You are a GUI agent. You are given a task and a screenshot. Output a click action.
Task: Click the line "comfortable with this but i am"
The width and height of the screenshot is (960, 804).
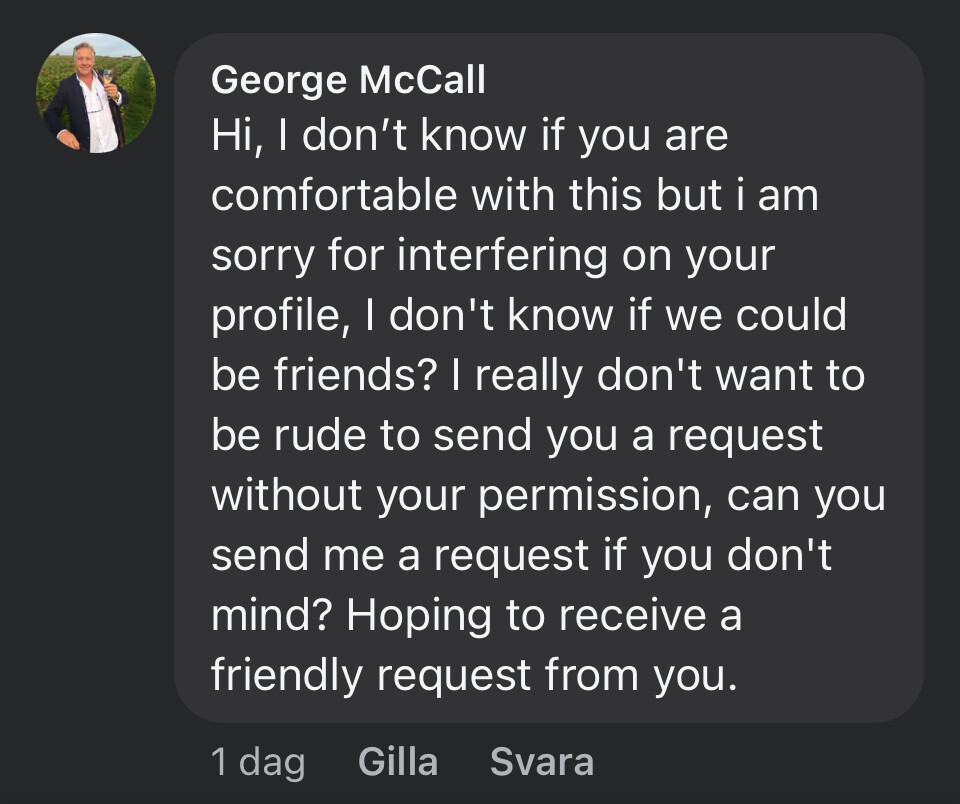pyautogui.click(x=514, y=196)
